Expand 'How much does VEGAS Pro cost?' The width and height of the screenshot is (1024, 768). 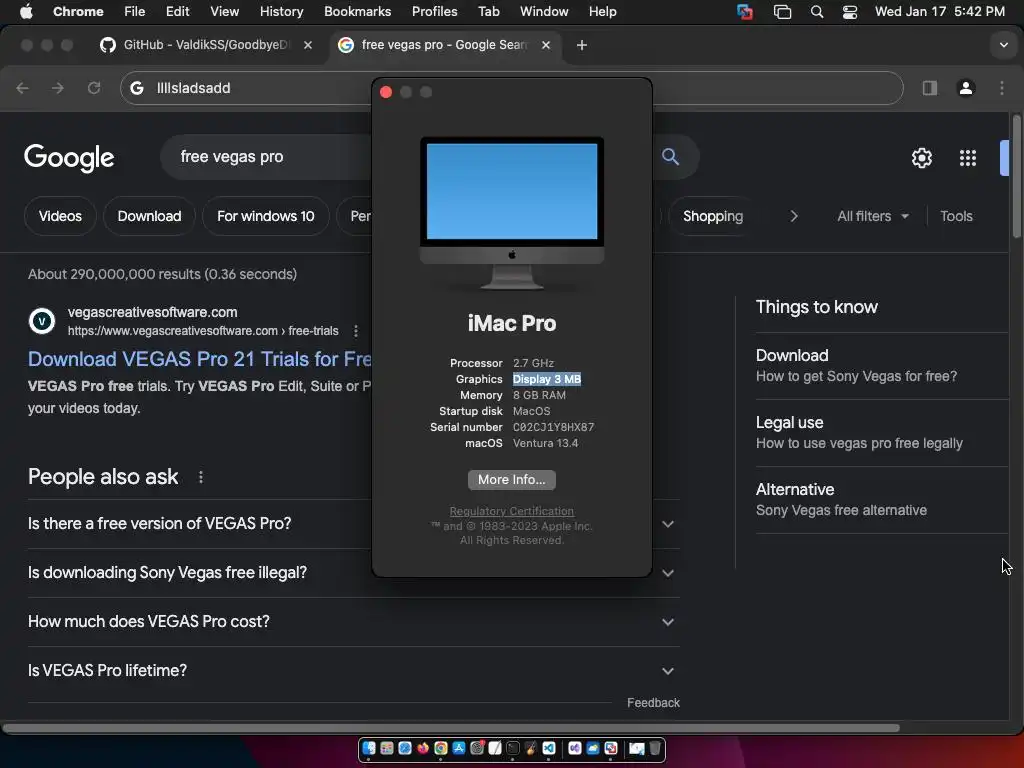click(353, 622)
